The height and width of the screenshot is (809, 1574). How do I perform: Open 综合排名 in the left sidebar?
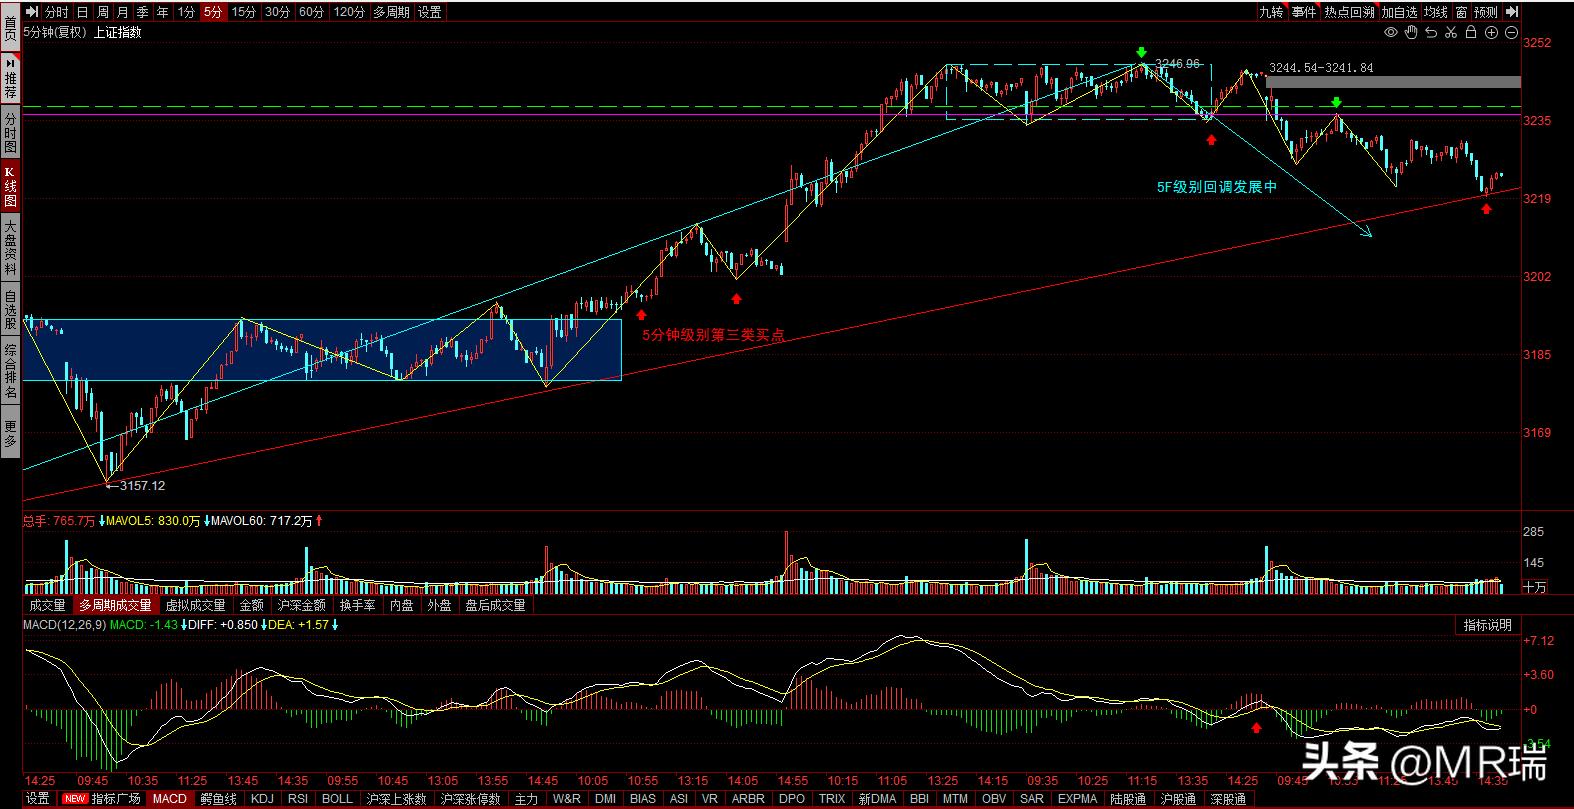[x=10, y=372]
